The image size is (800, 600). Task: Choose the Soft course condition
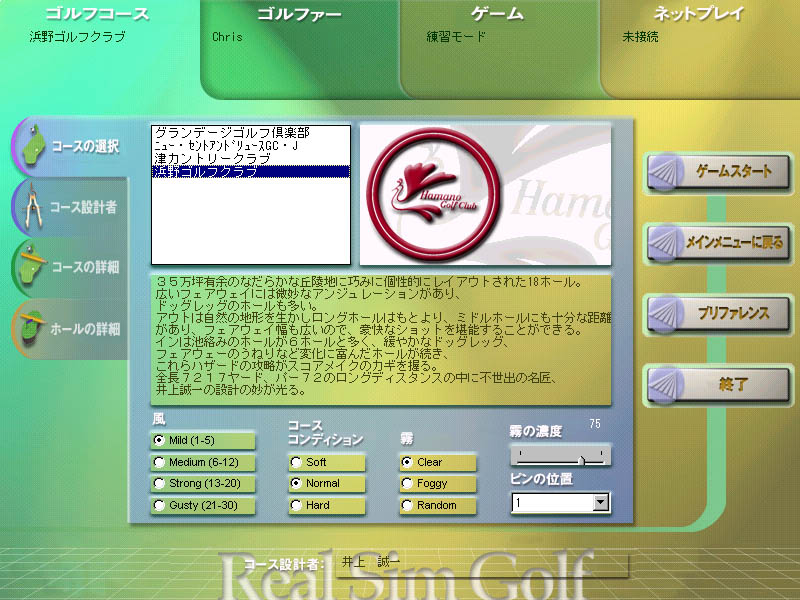point(296,462)
